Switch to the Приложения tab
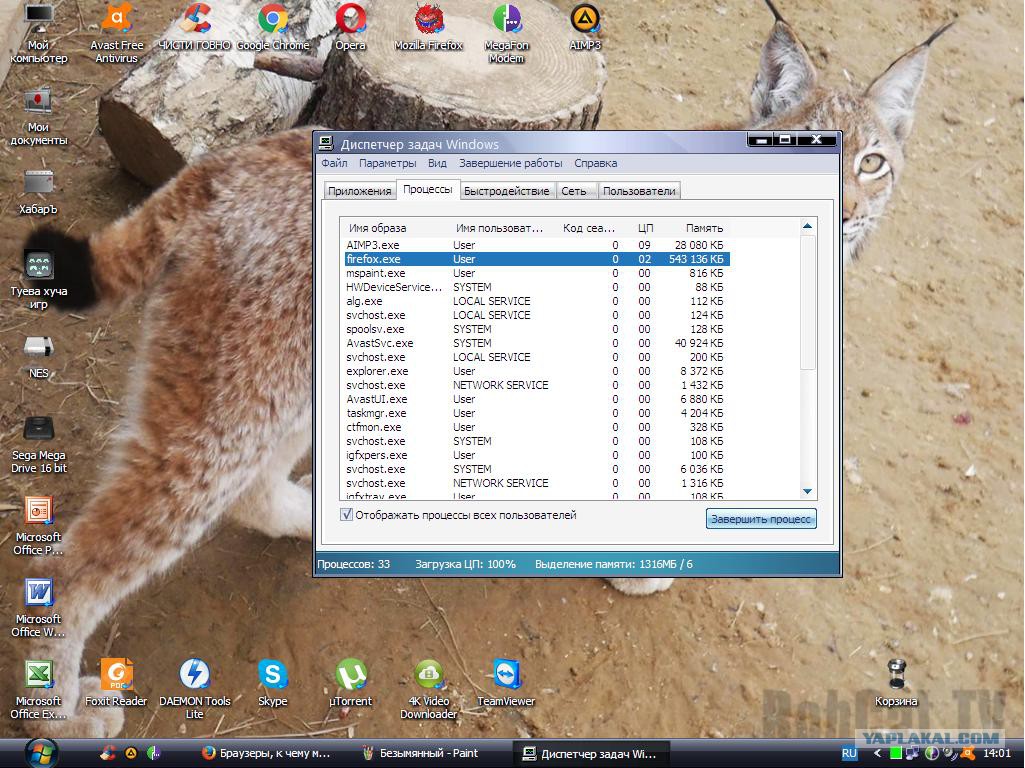 coord(360,191)
